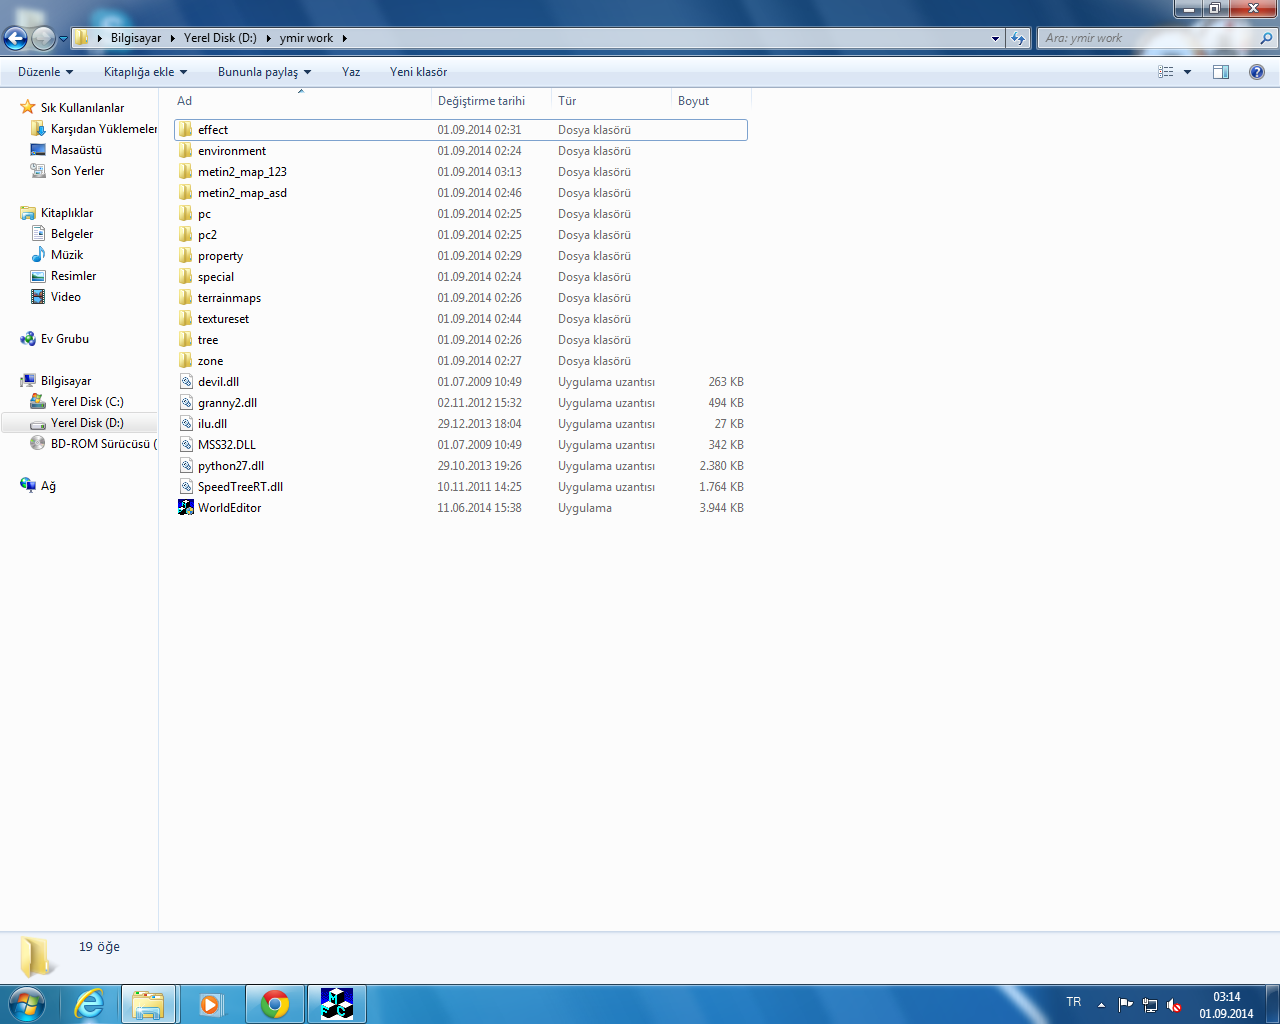1280x1024 pixels.
Task: Open the Düzenle menu
Action: (x=45, y=72)
